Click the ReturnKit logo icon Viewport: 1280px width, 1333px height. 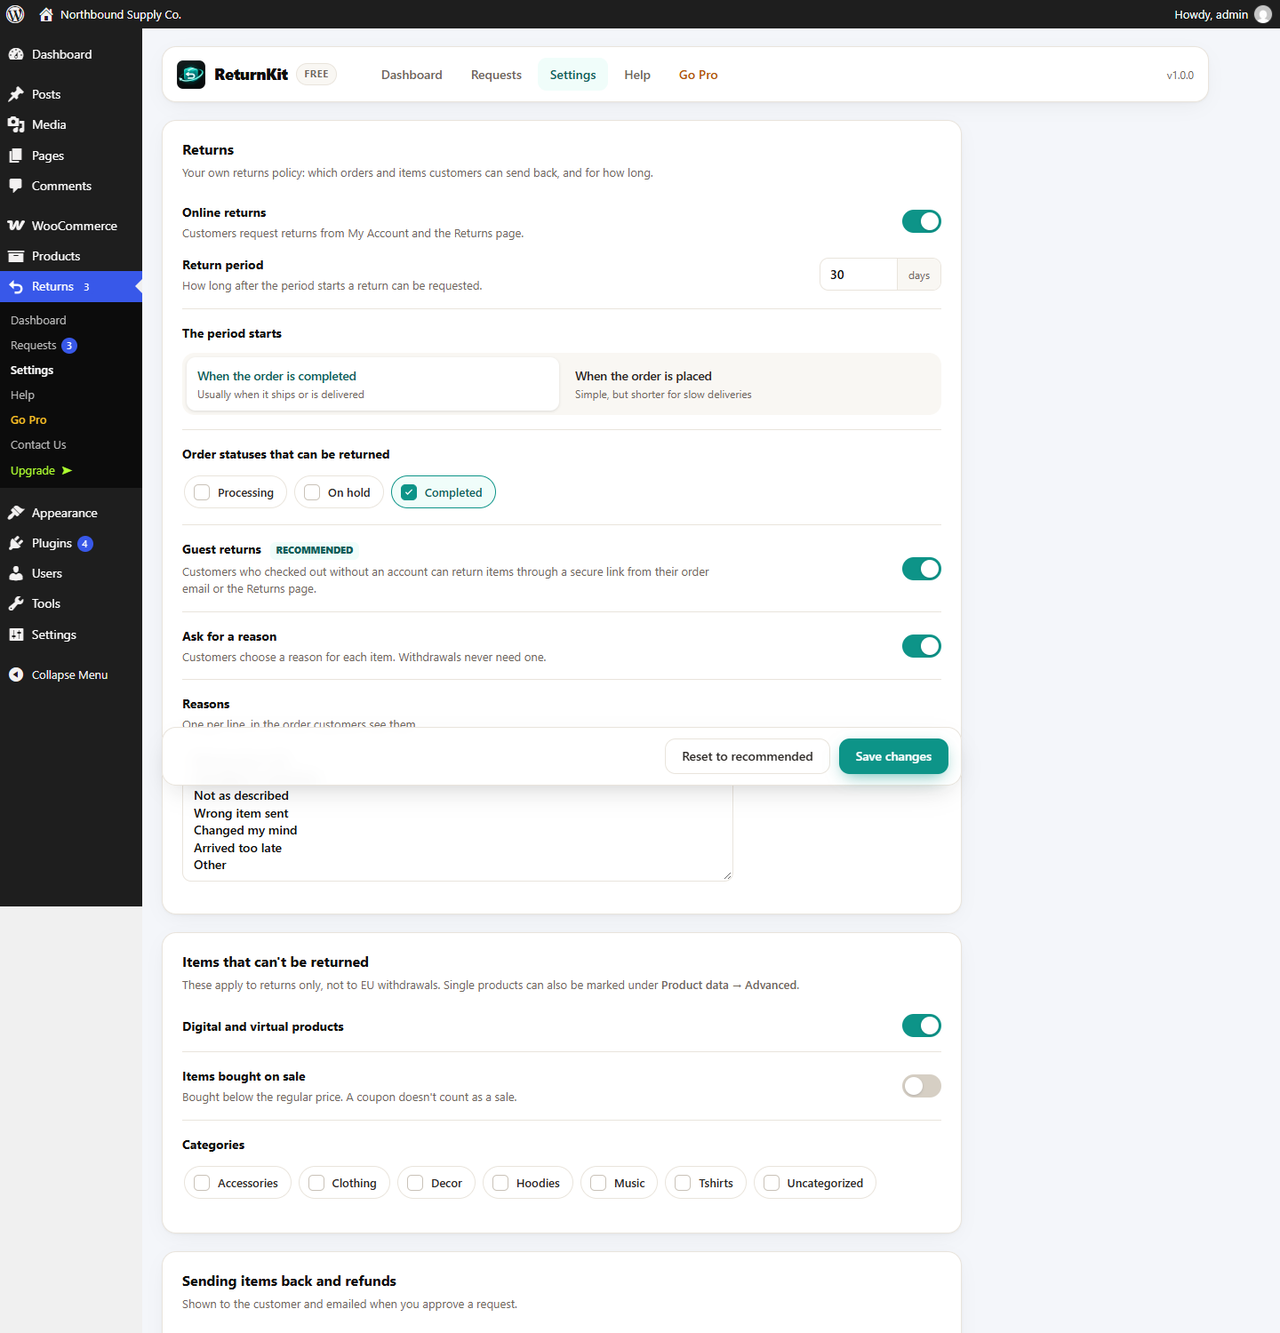pos(191,75)
